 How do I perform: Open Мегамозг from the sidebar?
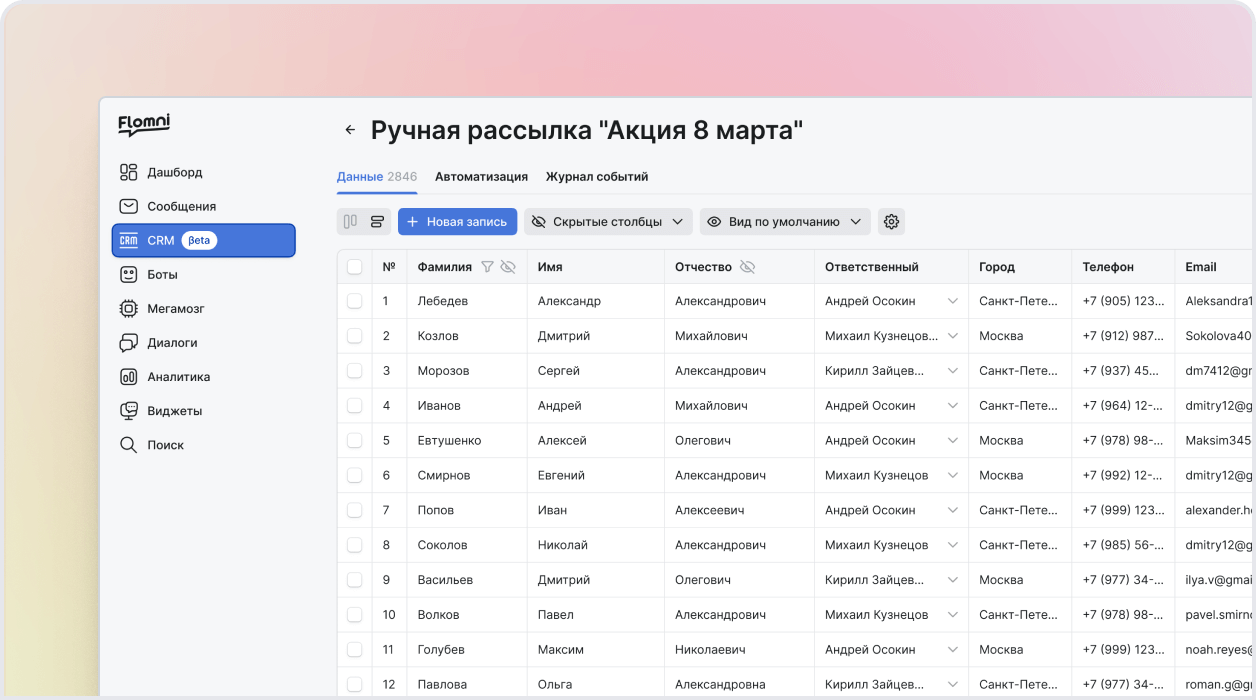pos(175,309)
